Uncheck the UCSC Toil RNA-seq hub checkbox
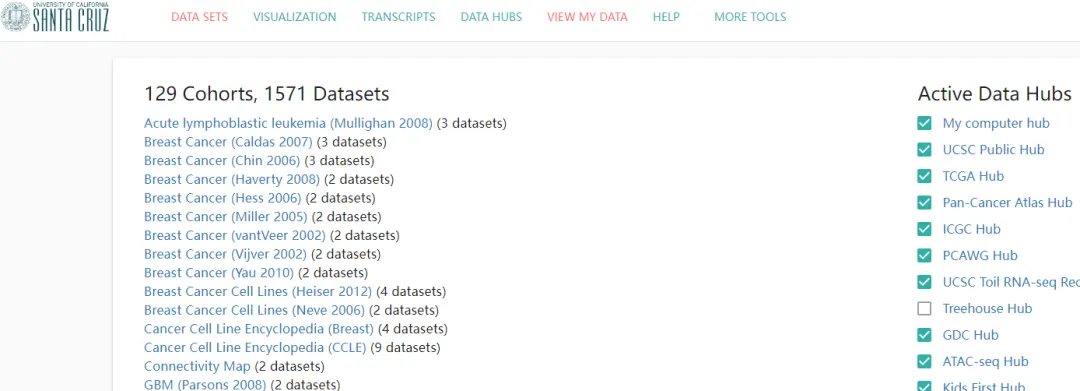The height and width of the screenshot is (391, 1080). point(924,282)
